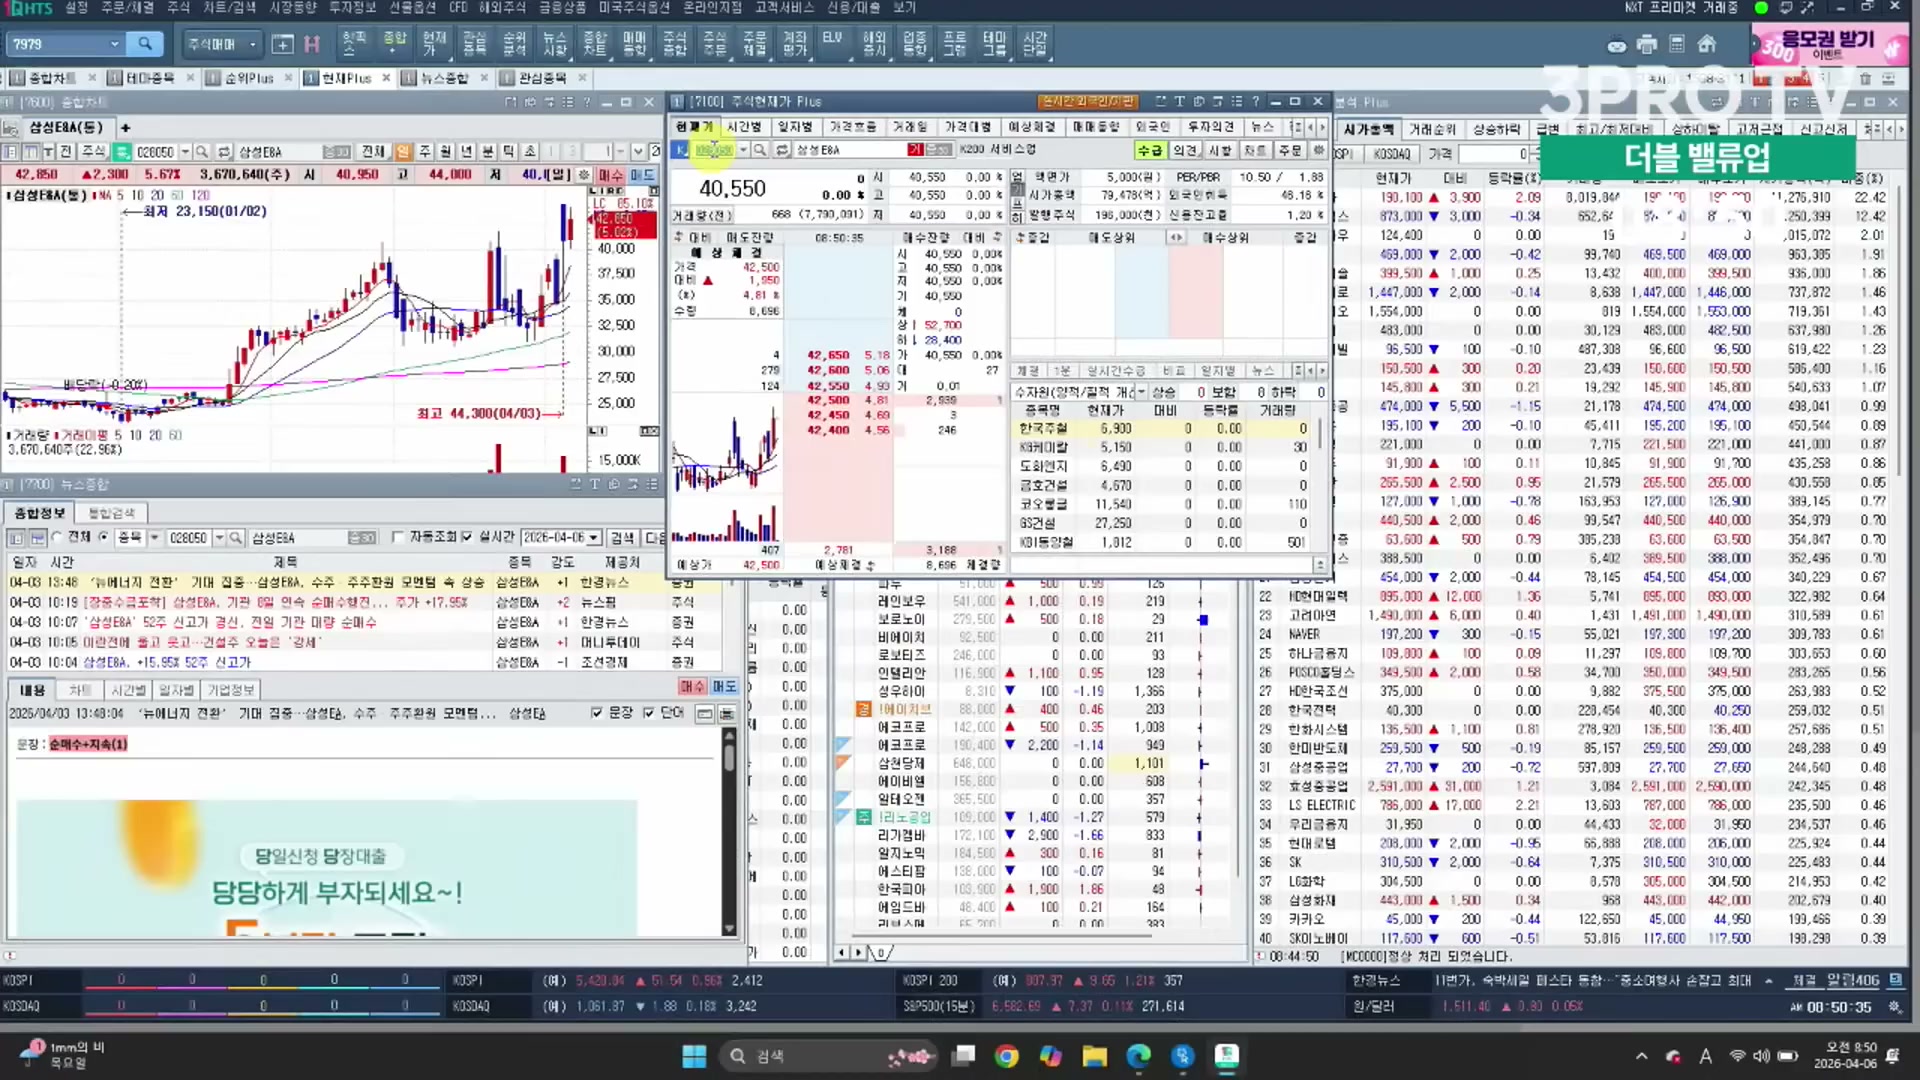
Task: Select the 전체 radio button in news panel
Action: point(58,538)
